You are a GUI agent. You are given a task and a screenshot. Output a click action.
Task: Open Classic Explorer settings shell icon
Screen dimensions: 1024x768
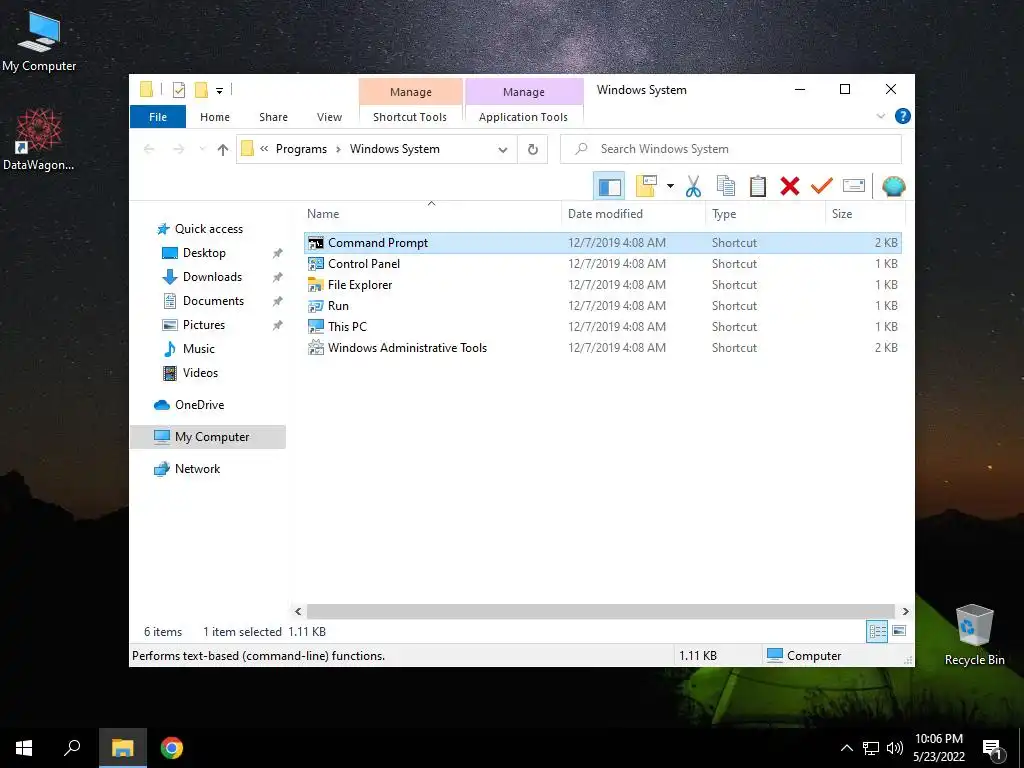click(x=893, y=187)
